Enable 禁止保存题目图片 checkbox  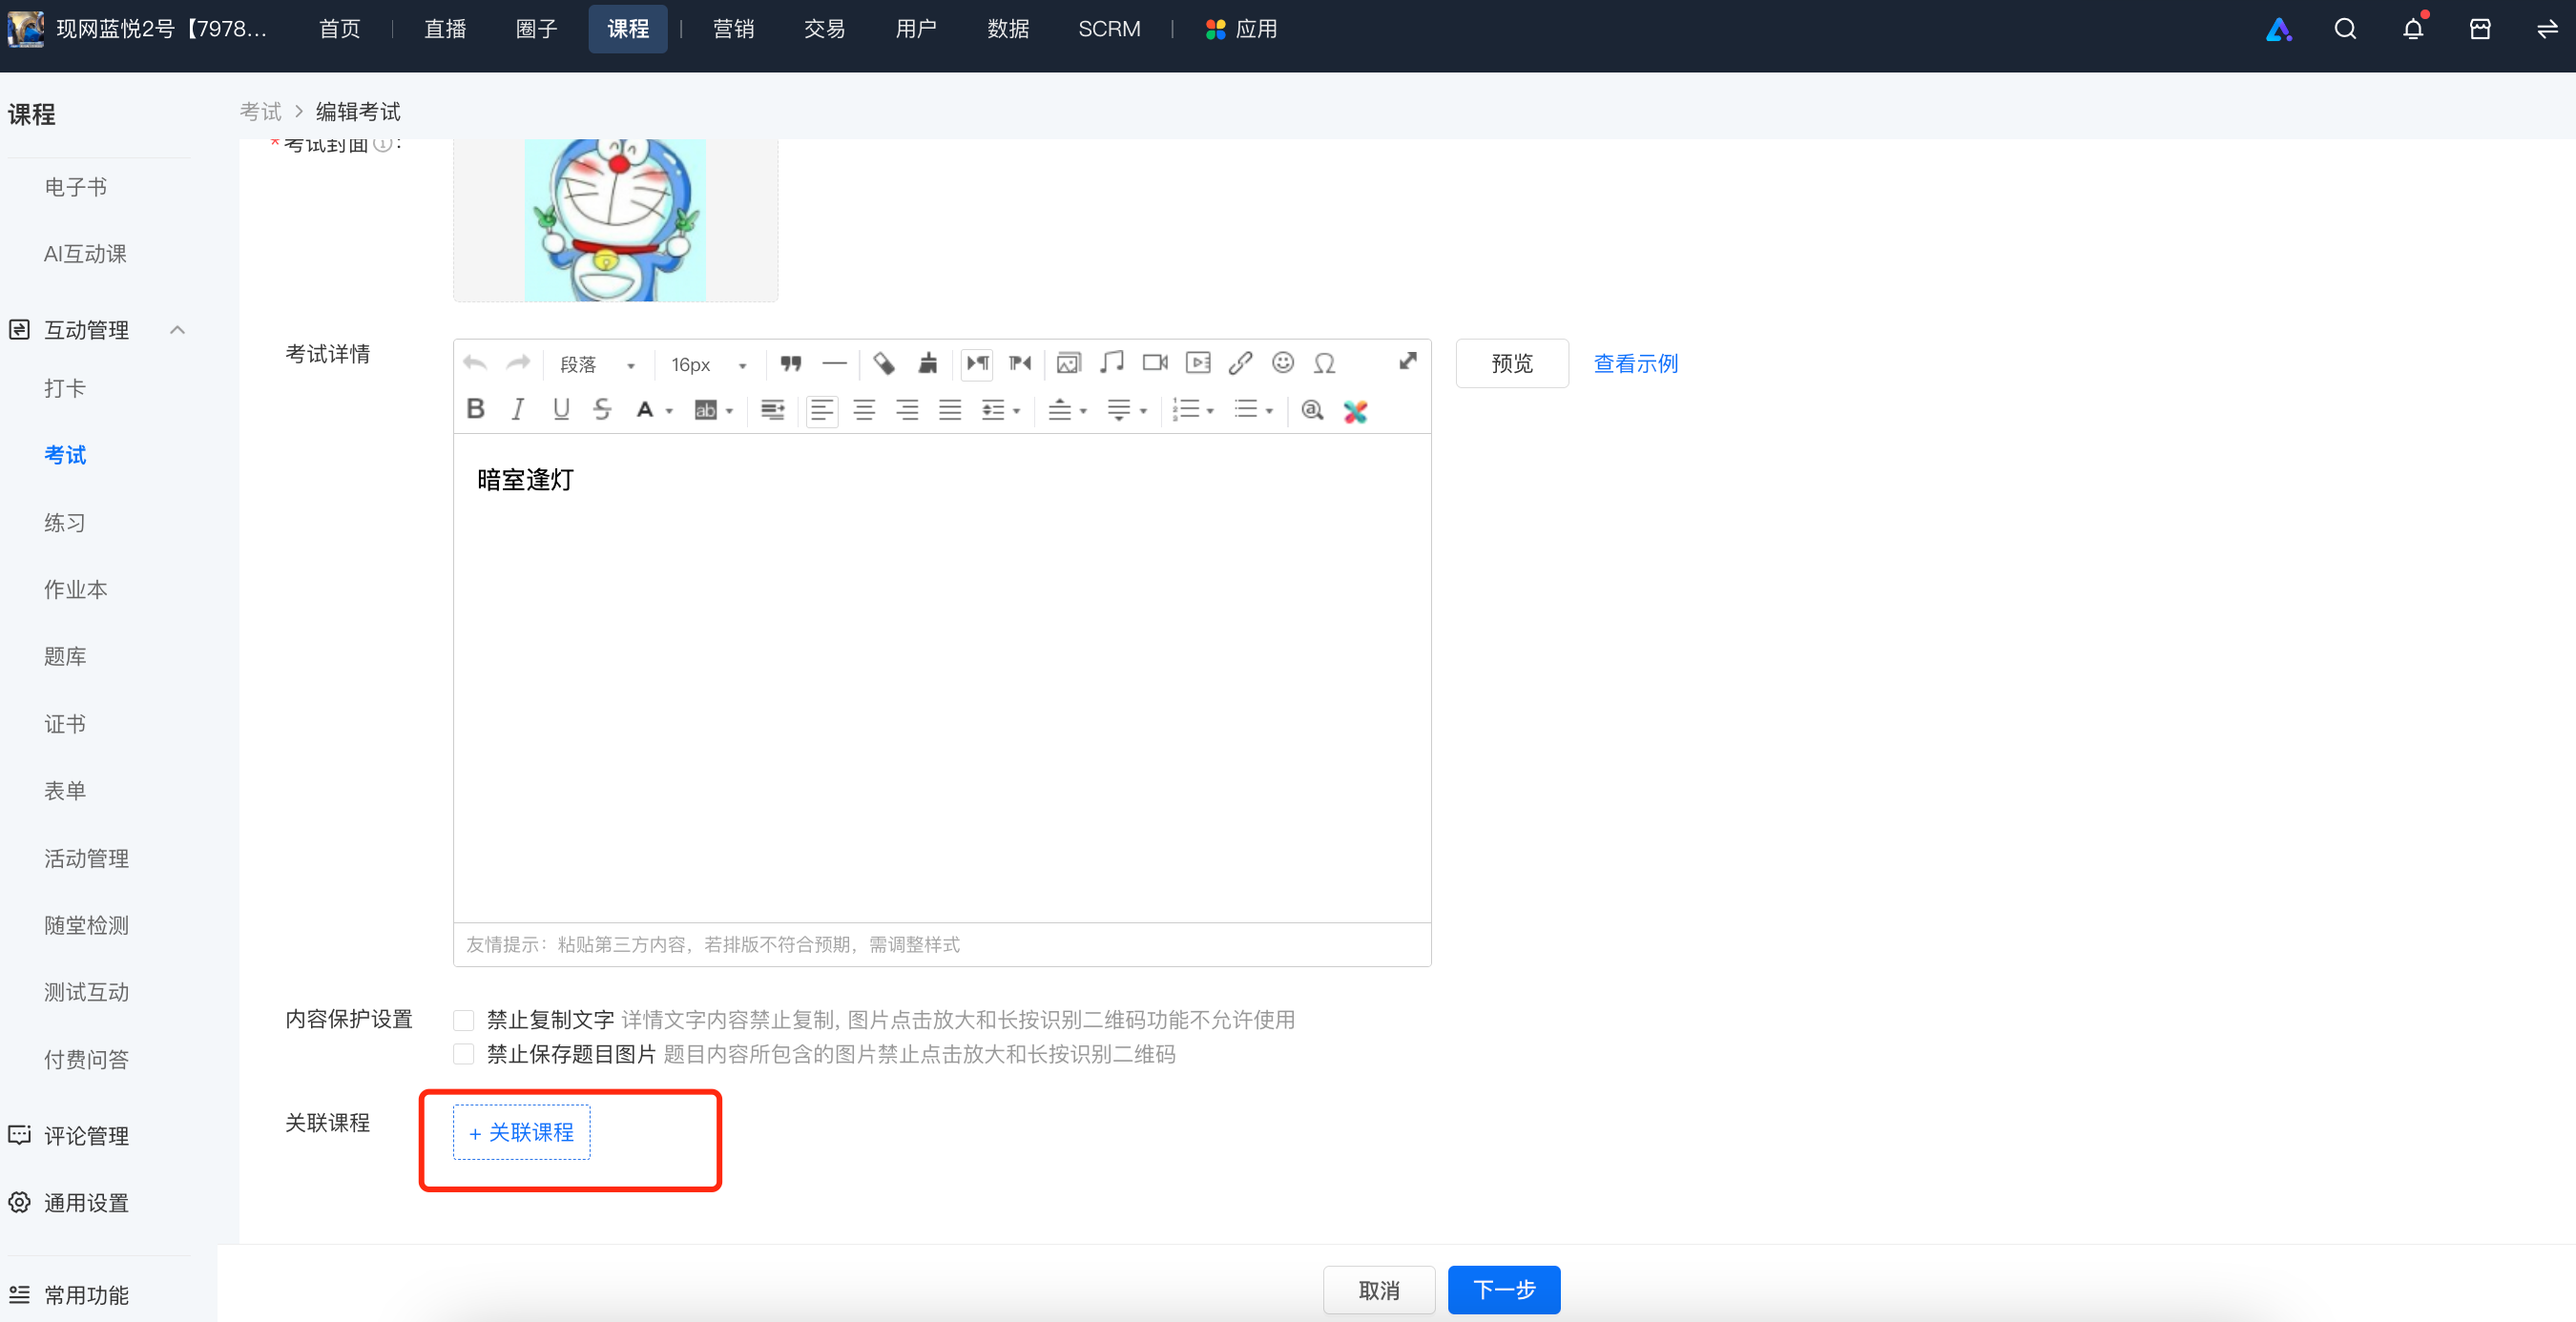point(463,1054)
